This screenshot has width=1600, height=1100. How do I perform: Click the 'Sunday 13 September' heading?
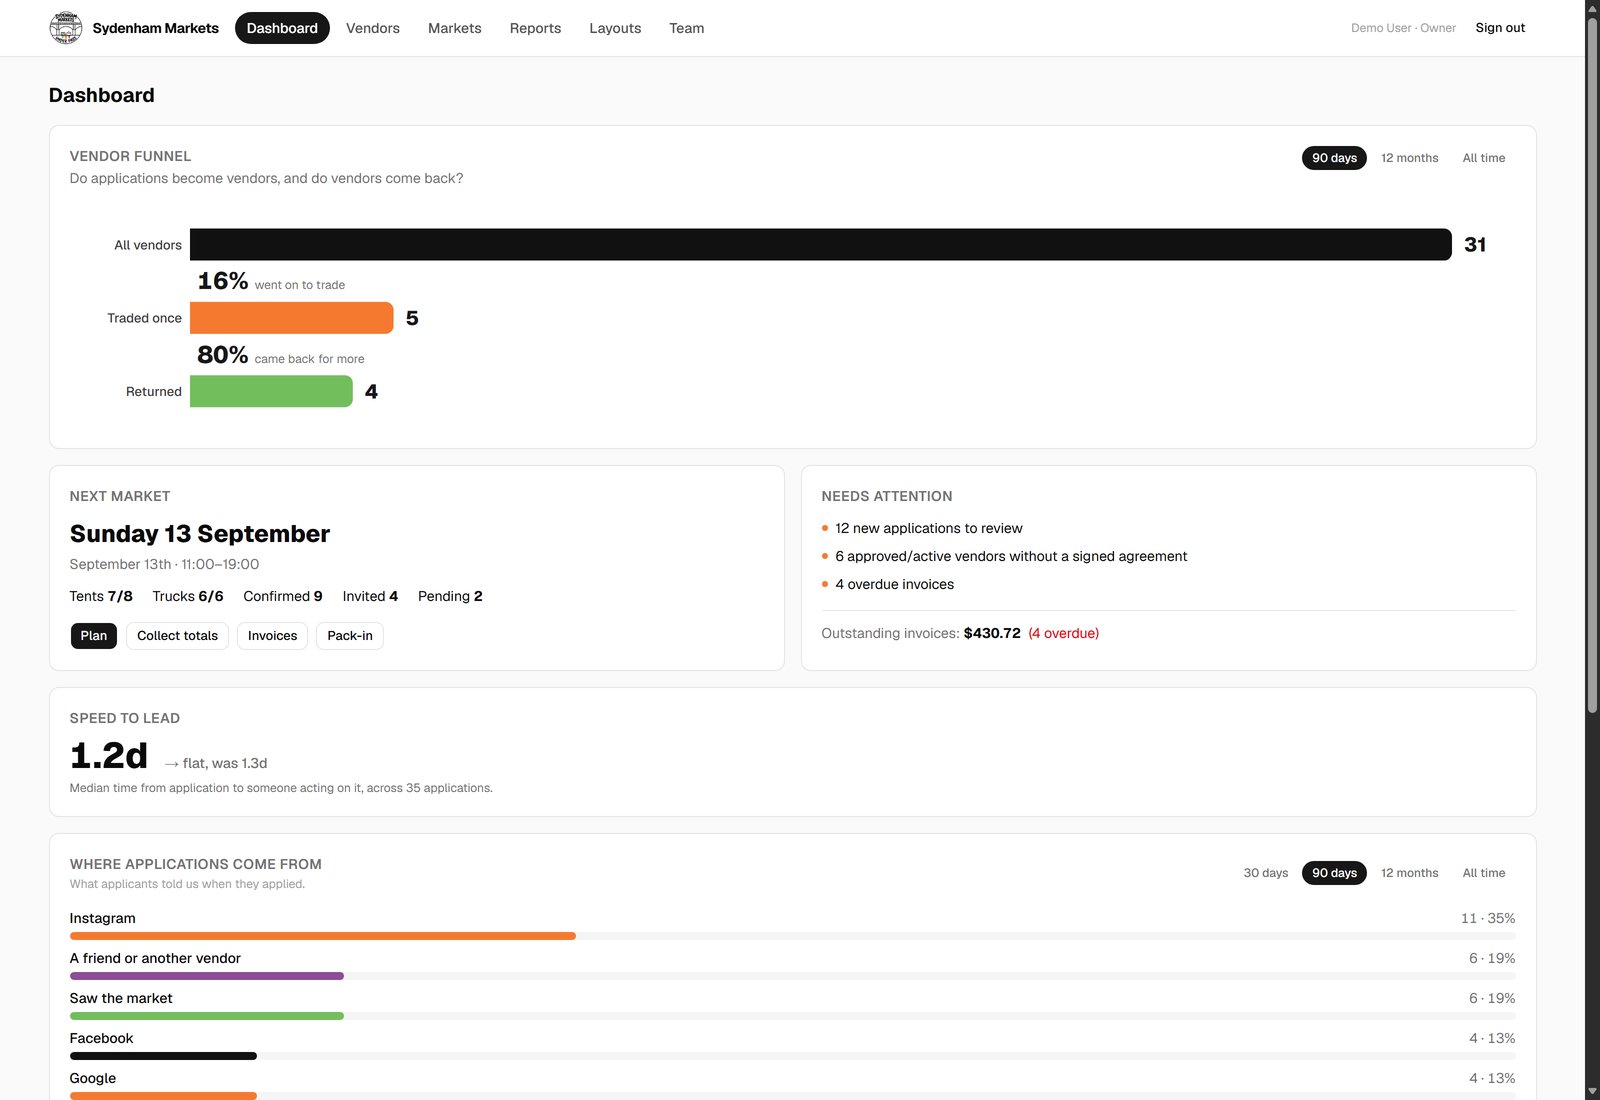coord(200,534)
